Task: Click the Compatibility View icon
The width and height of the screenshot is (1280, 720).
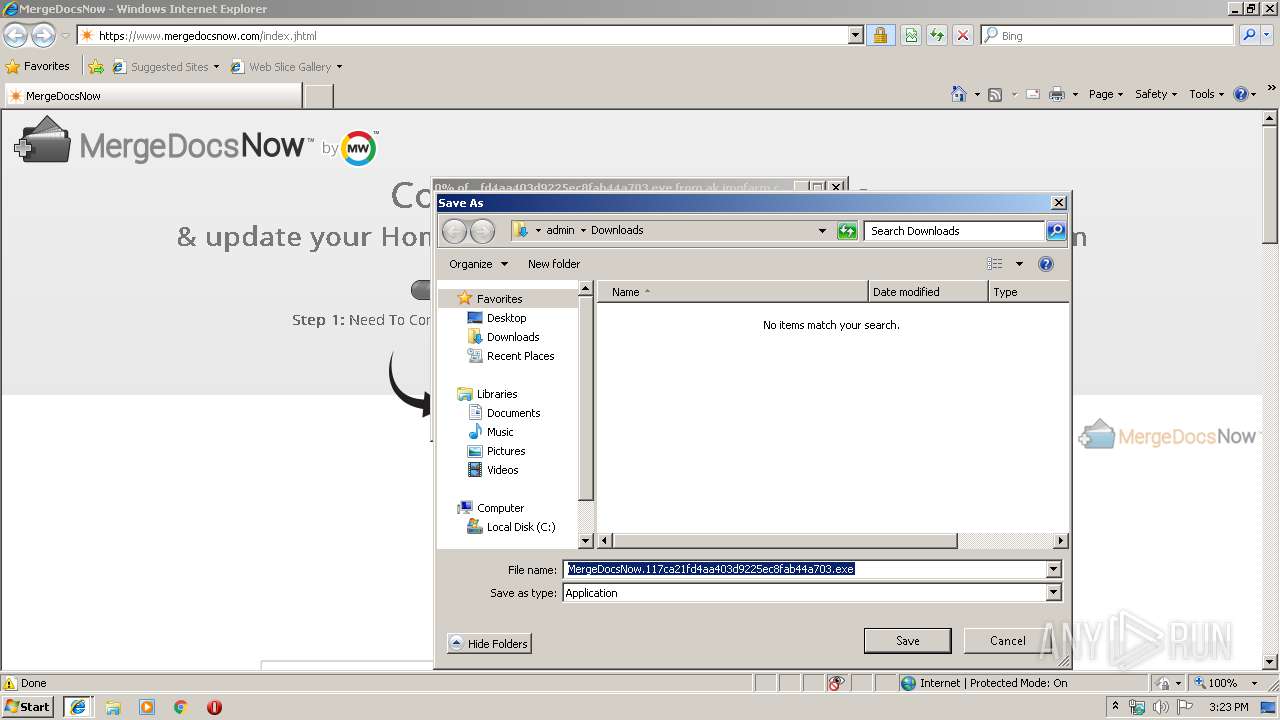Action: pos(911,35)
